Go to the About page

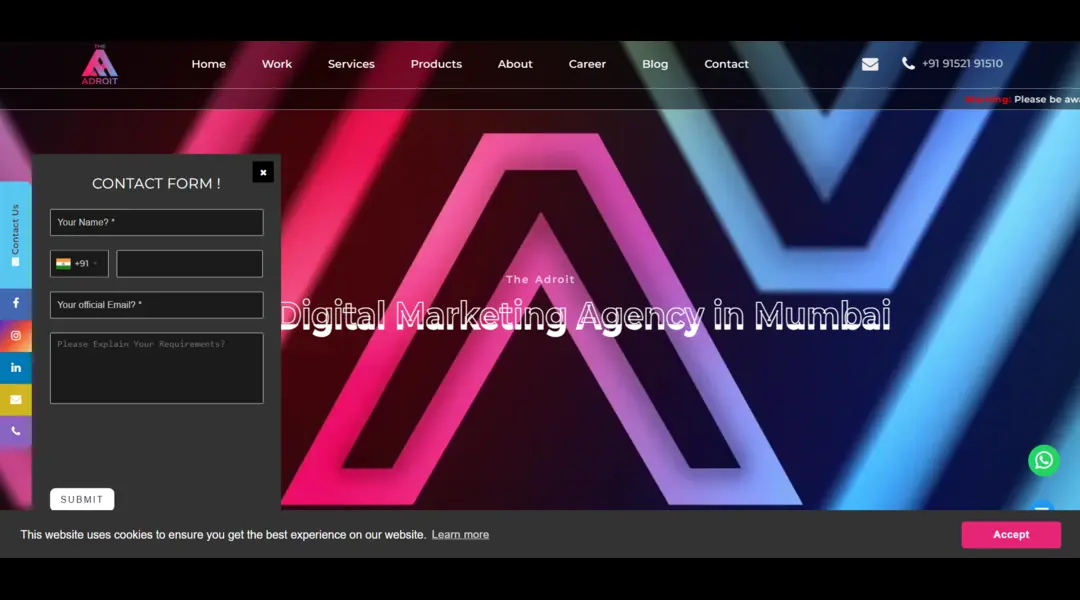click(515, 64)
